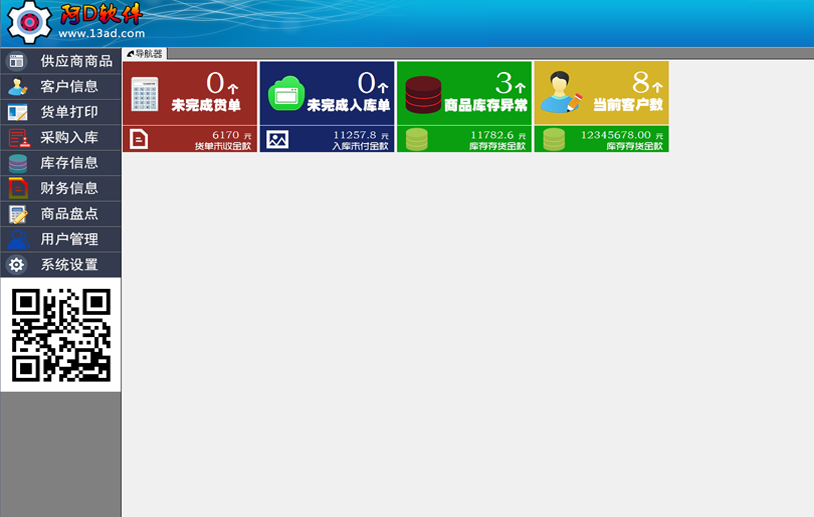Click the 12345678.00 元 amount
This screenshot has width=814, height=517.
tap(622, 135)
